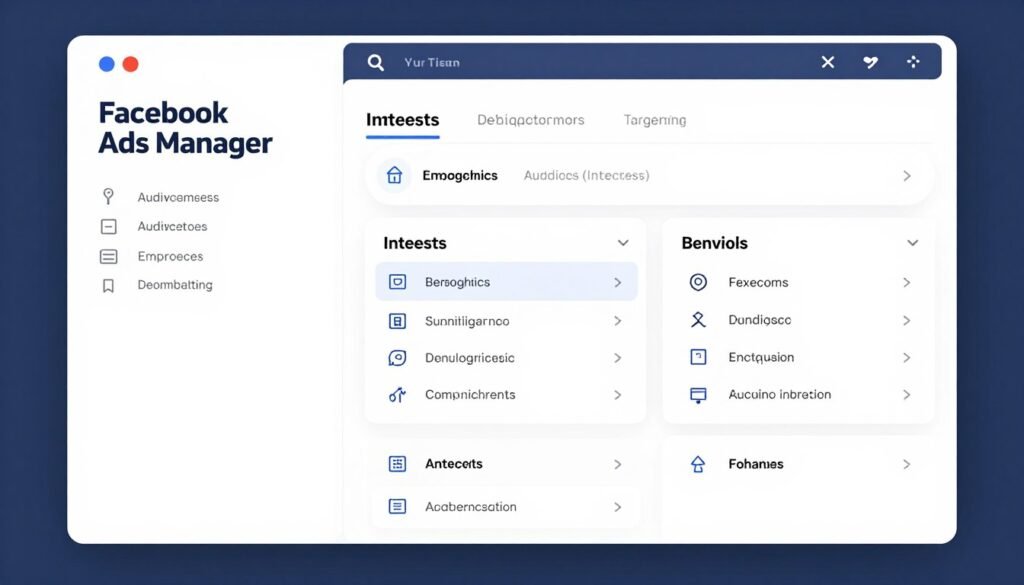Clear the search with the X icon
This screenshot has height=585, width=1024.
(827, 61)
